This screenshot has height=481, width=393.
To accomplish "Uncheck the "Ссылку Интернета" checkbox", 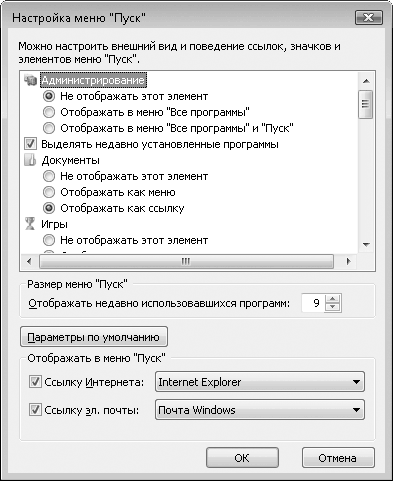I will click(x=35, y=382).
